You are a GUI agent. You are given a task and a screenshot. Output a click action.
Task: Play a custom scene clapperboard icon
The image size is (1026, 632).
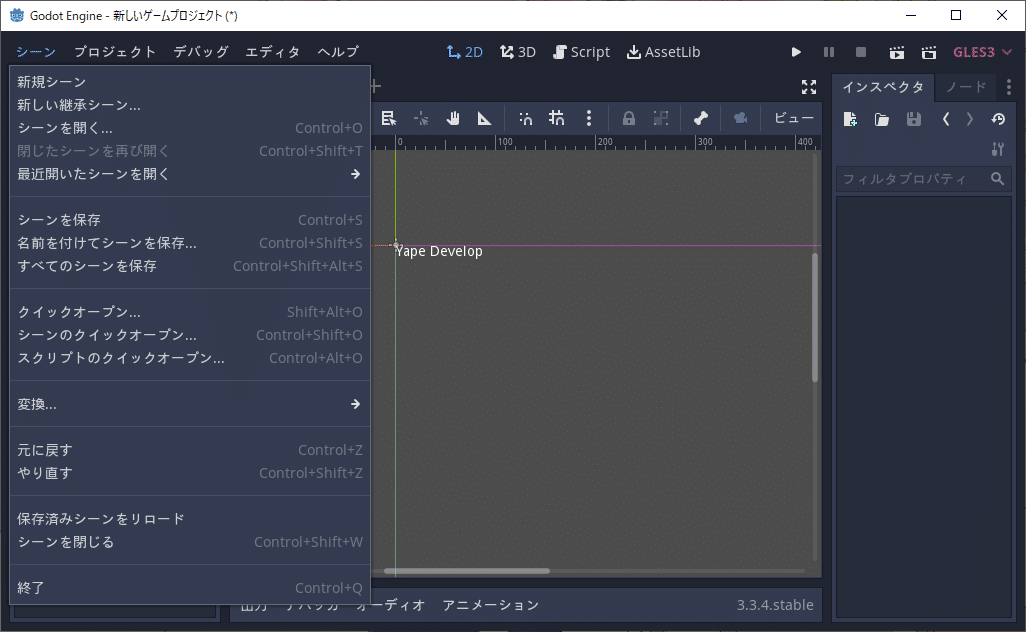(929, 52)
